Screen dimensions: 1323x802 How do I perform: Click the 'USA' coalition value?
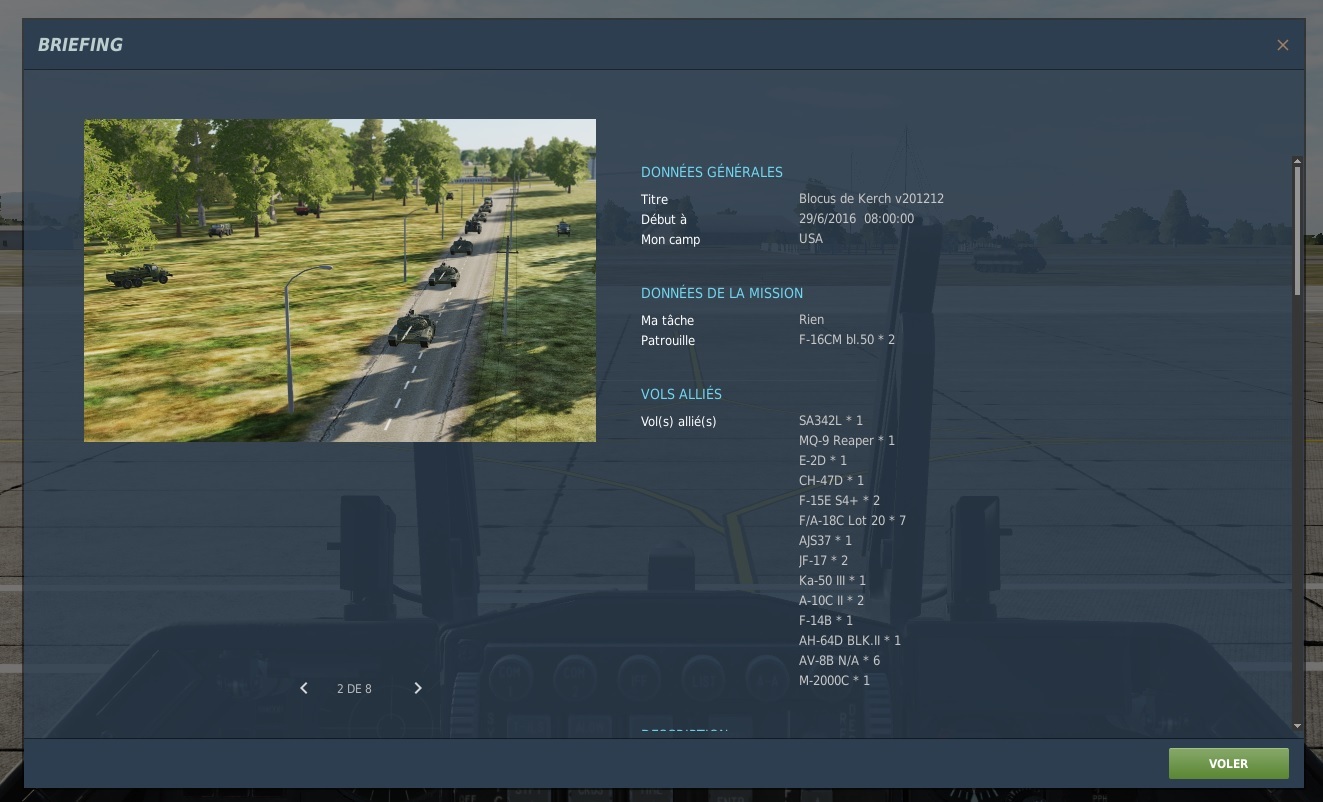(811, 239)
